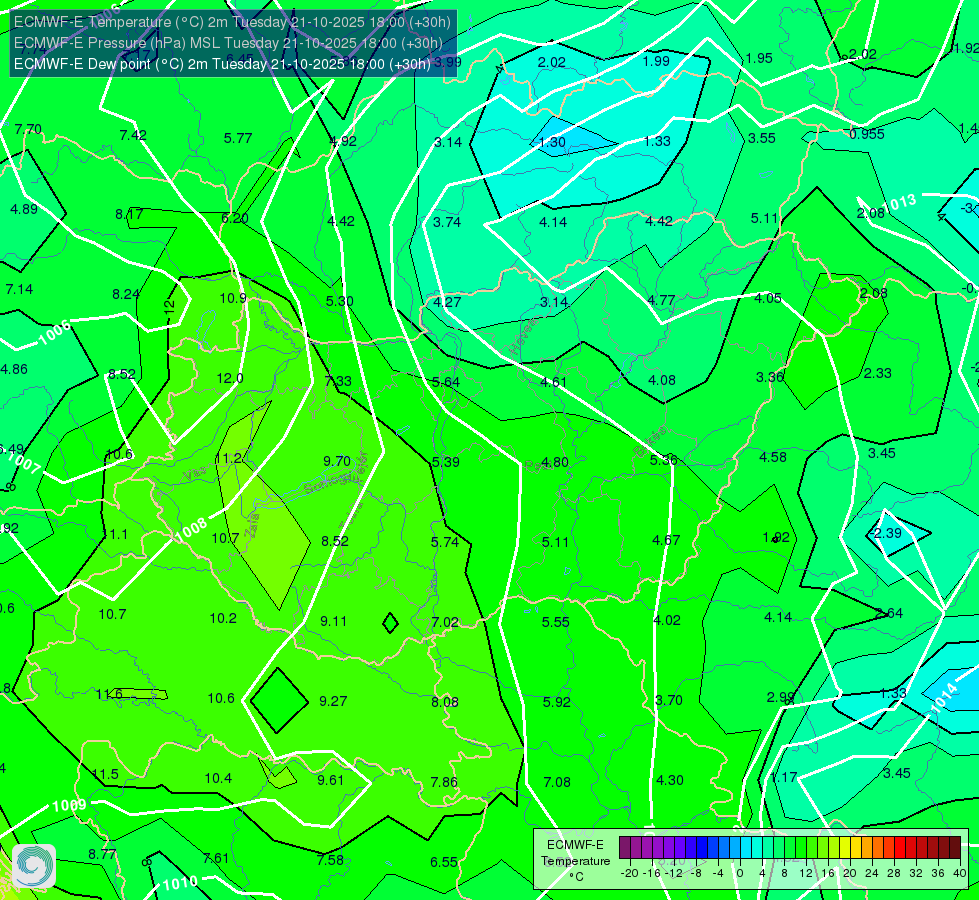Screen dimensions: 979x900
Task: Click the 1.95 dew point value
Action: click(x=759, y=58)
